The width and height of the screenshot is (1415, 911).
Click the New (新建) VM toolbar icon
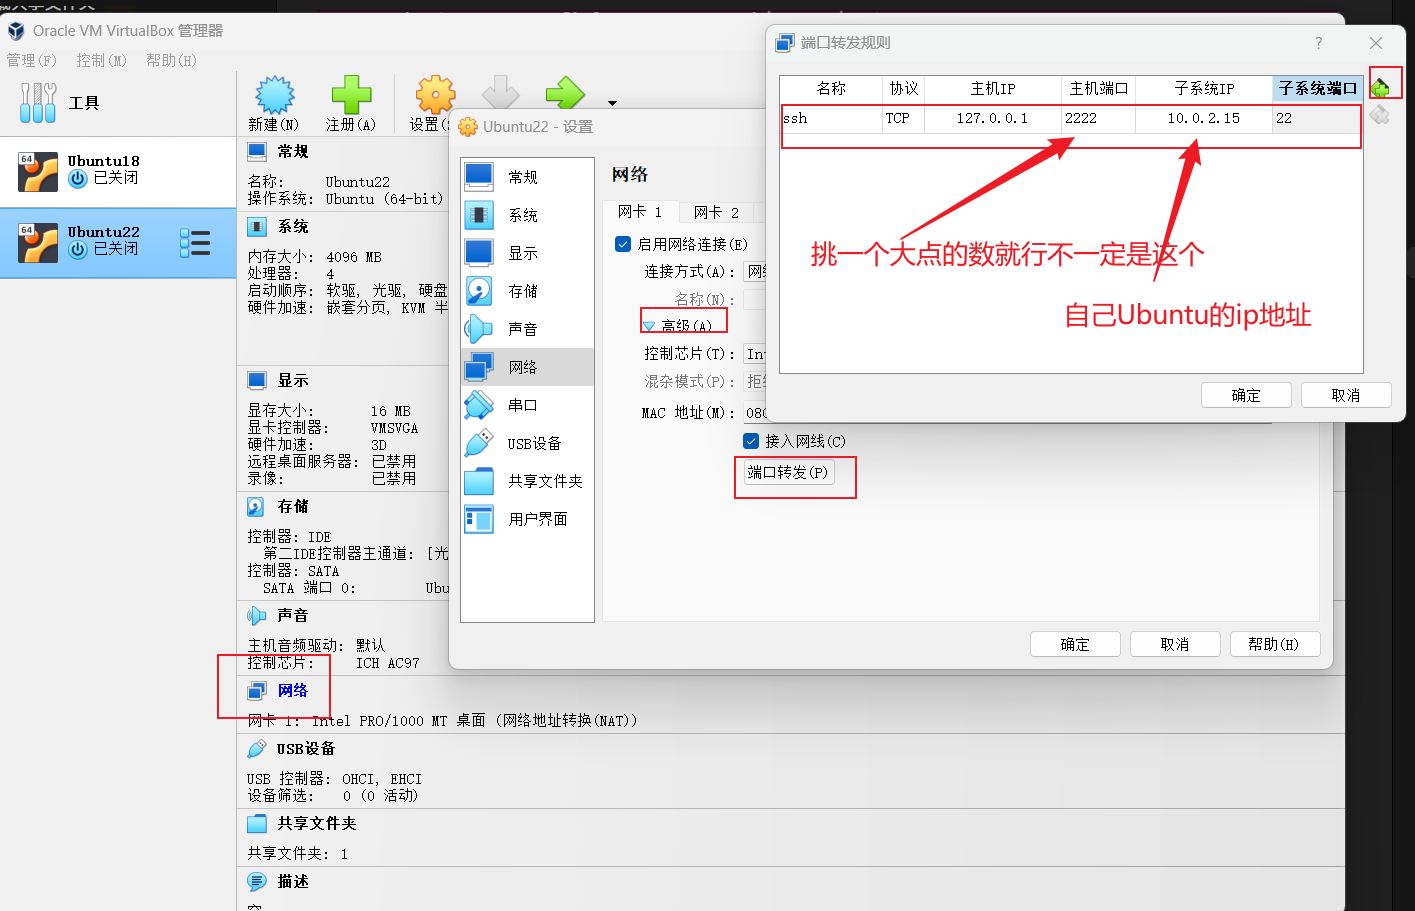pyautogui.click(x=274, y=95)
